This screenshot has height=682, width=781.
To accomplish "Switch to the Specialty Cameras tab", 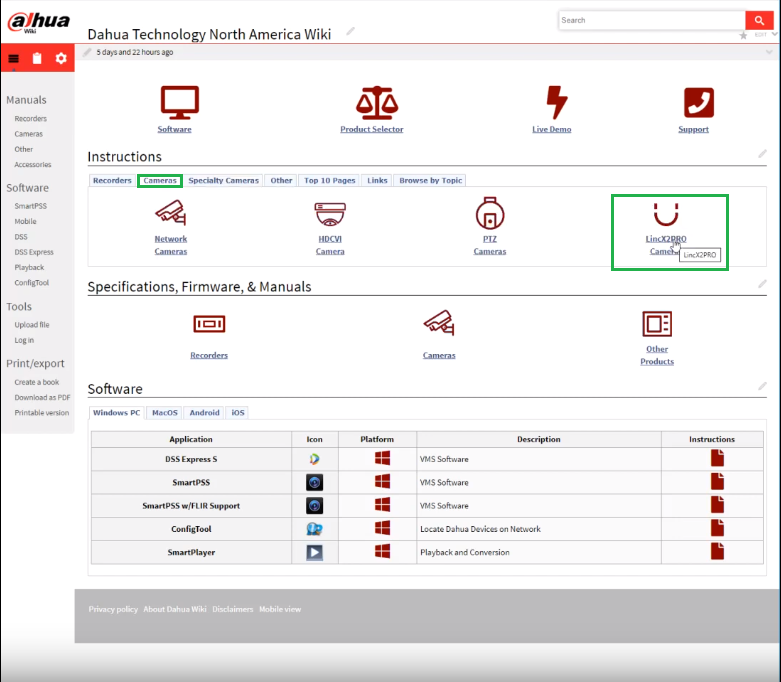I will pos(223,181).
